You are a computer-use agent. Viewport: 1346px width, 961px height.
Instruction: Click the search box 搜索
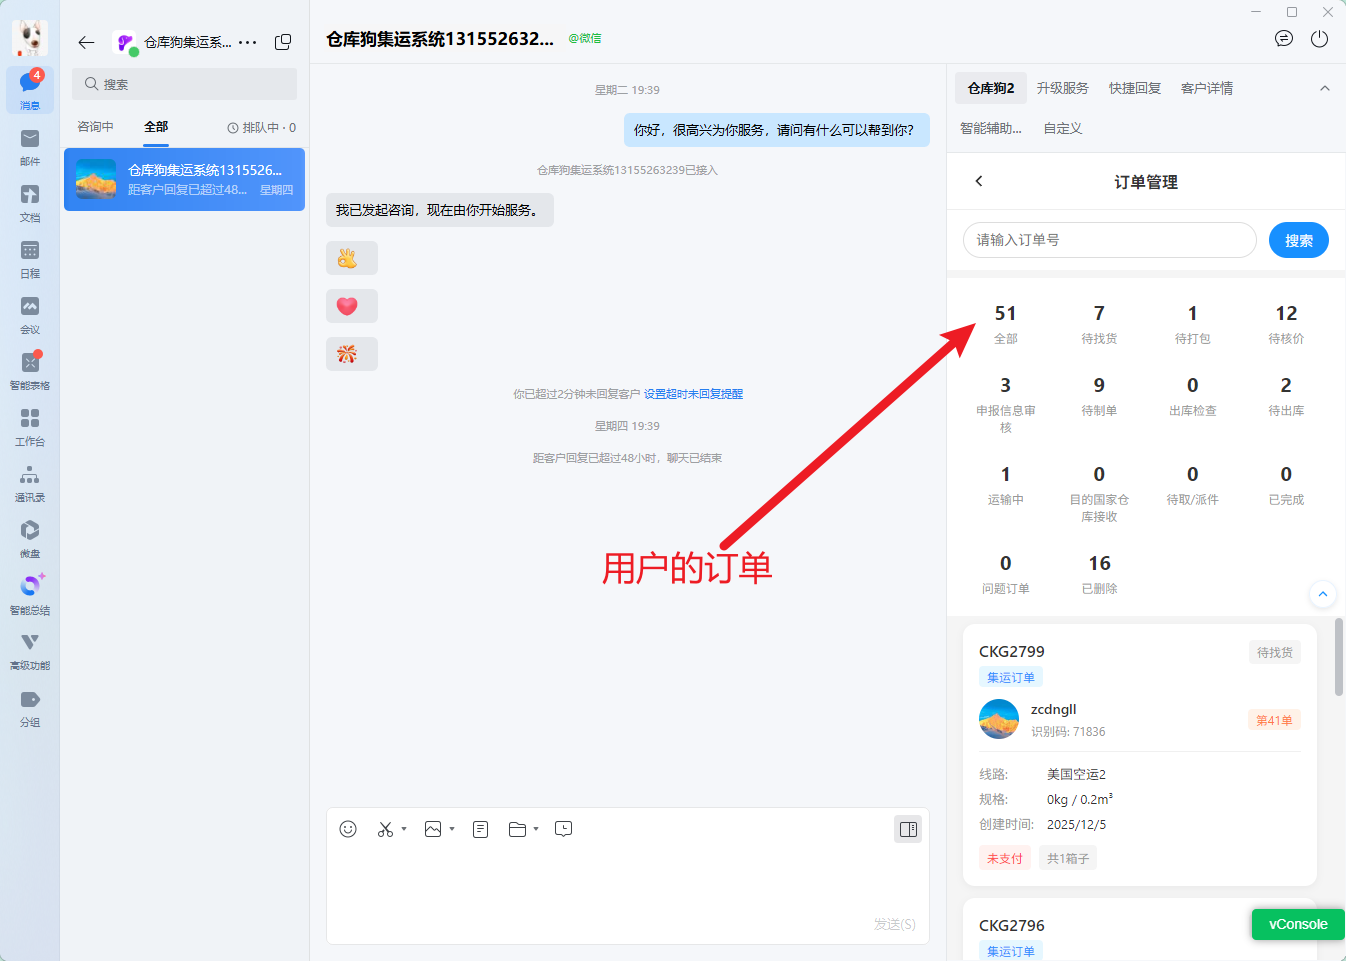pos(184,84)
